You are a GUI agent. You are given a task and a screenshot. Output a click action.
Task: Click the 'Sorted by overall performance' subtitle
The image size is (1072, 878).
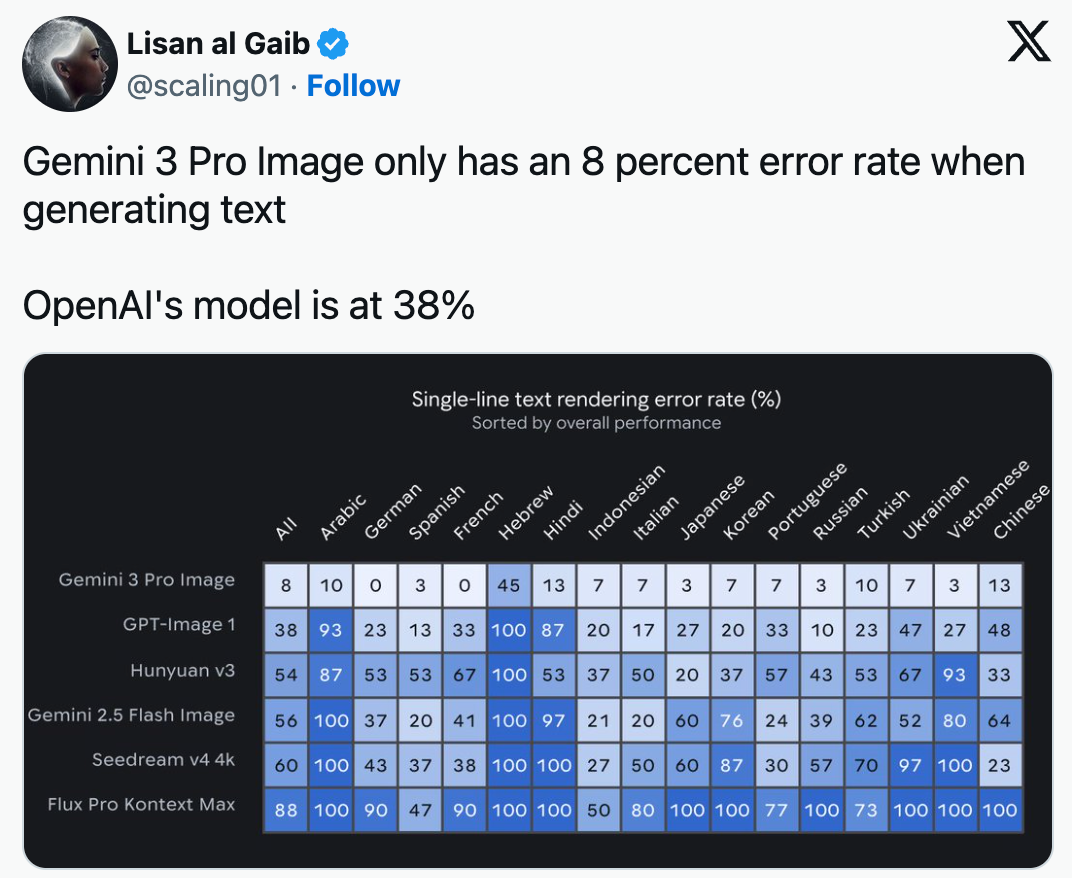click(596, 423)
